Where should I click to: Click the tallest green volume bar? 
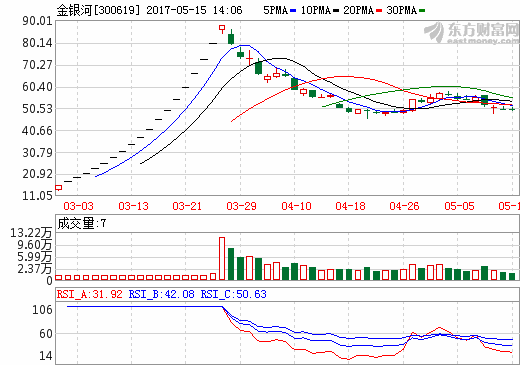(x=231, y=264)
